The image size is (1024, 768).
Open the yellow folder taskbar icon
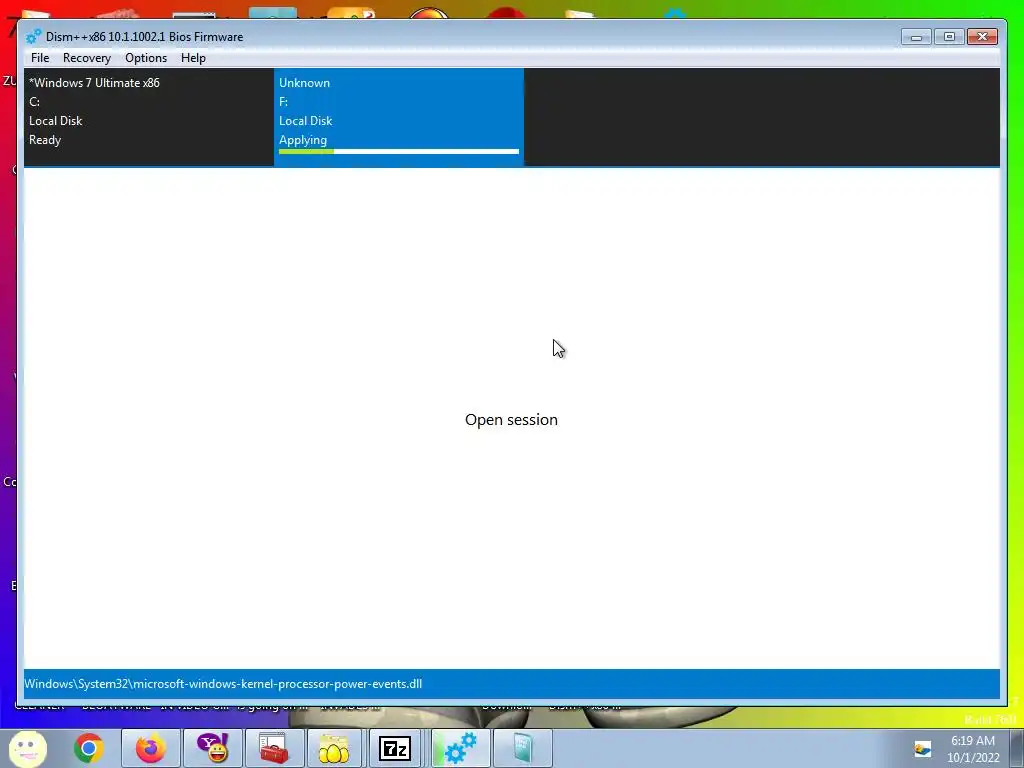pos(334,748)
